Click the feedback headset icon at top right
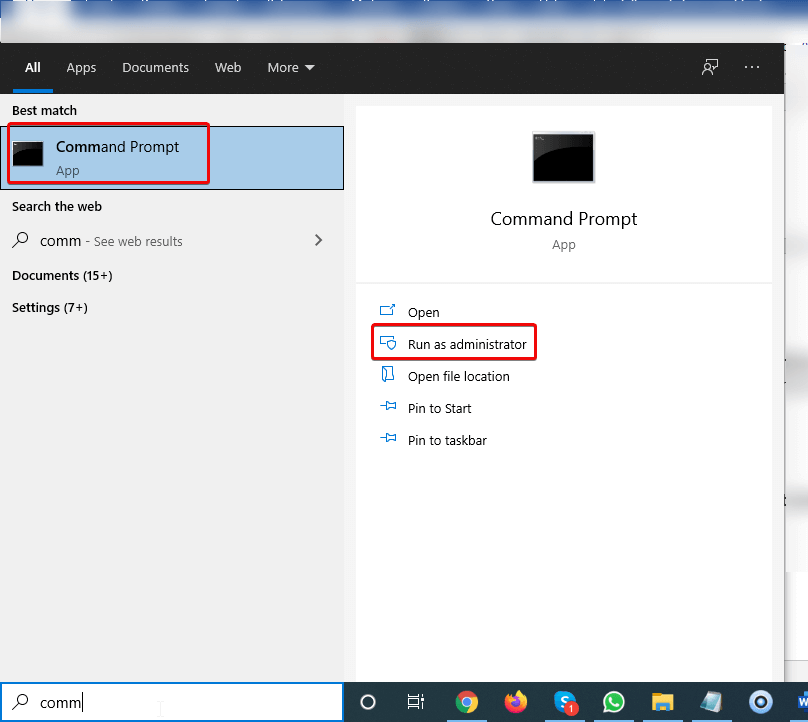 (x=709, y=67)
